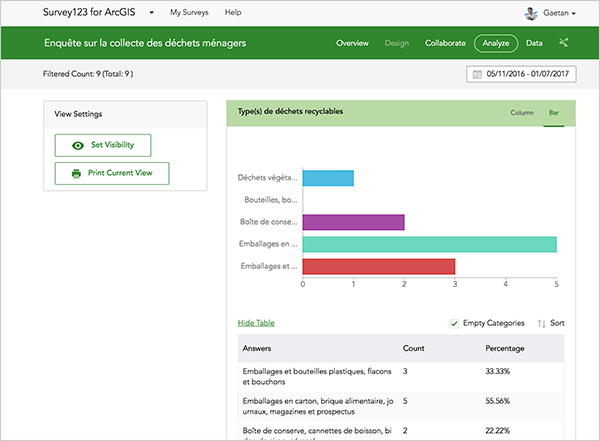Viewport: 600px width, 441px height.
Task: Click the calendar icon in date range
Action: (476, 75)
